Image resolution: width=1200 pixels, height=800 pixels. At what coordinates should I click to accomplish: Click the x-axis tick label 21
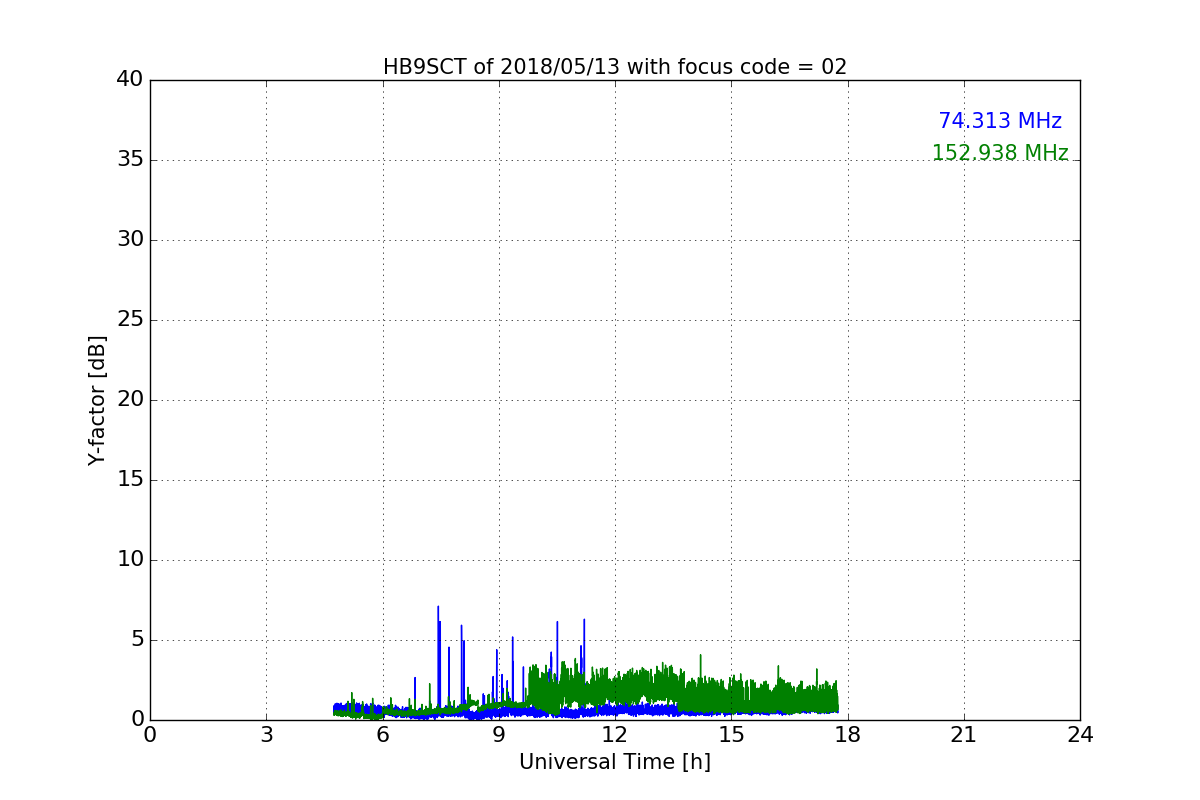[x=964, y=735]
